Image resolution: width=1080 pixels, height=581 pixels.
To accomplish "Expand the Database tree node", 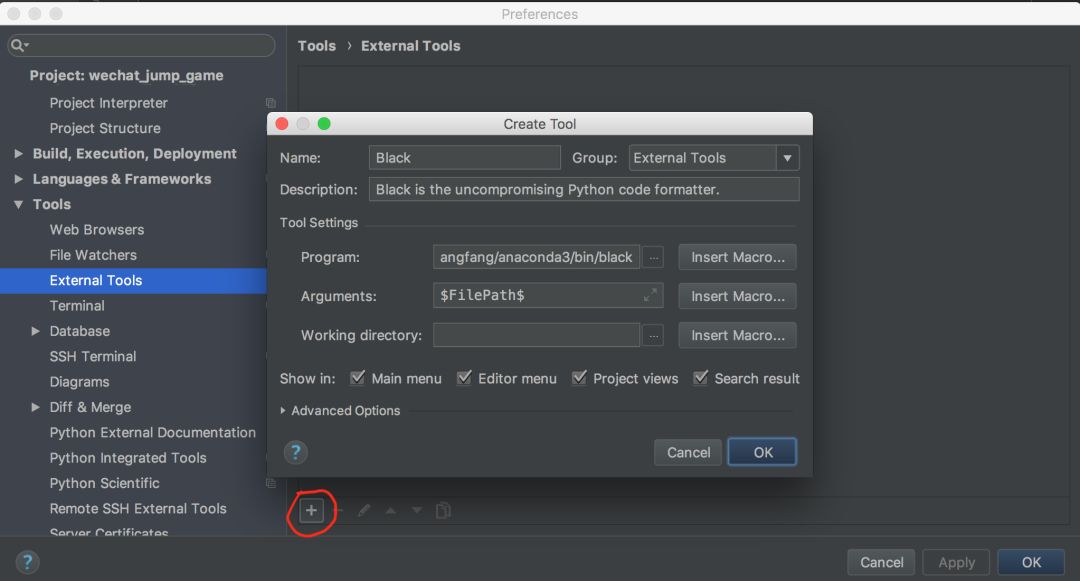I will 35,331.
